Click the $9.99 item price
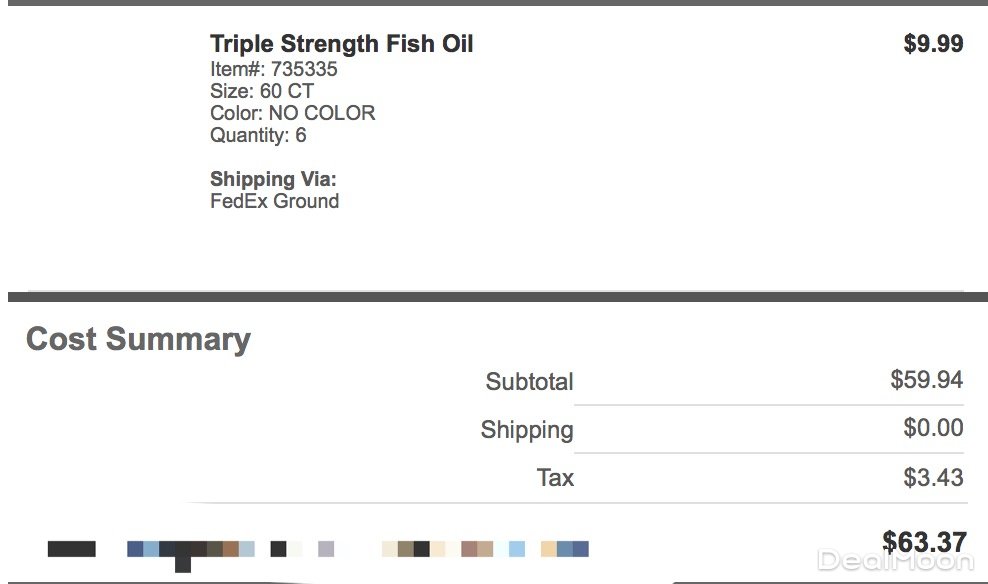Viewport: 988px width, 584px height. coord(933,44)
